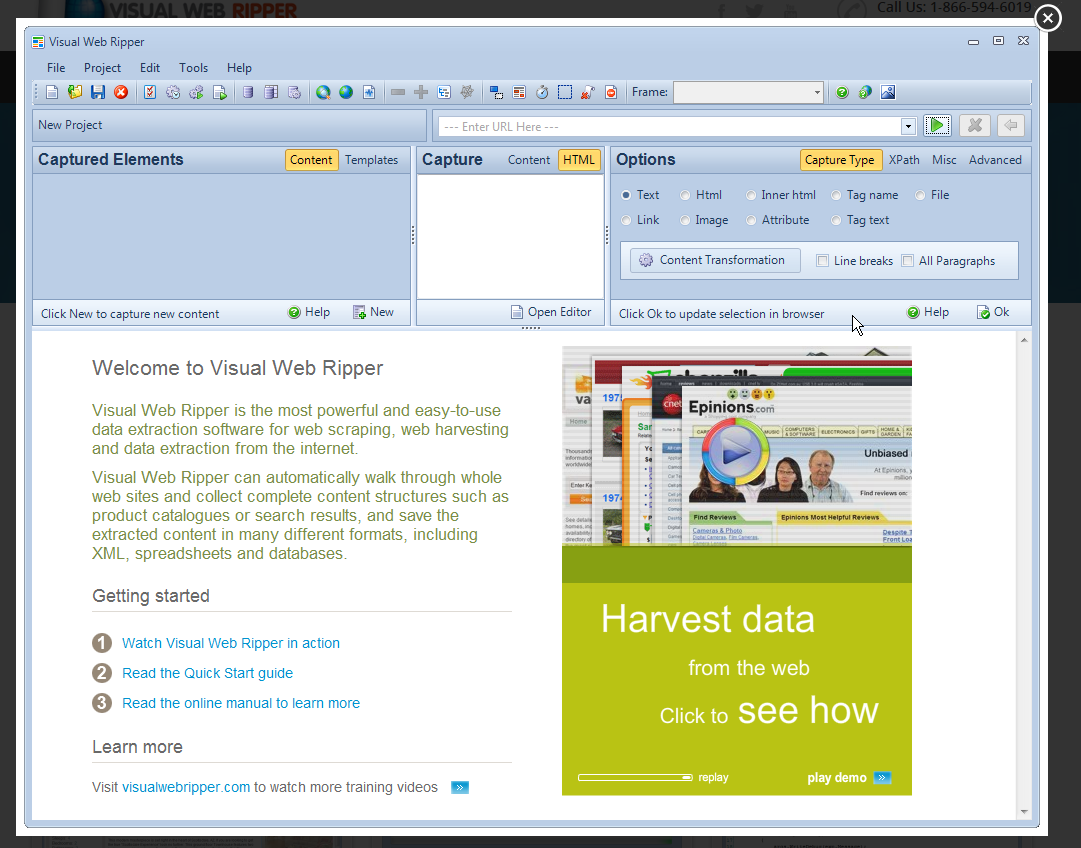The height and width of the screenshot is (848, 1081).
Task: Click the red page layout toolbar icon
Action: [519, 92]
